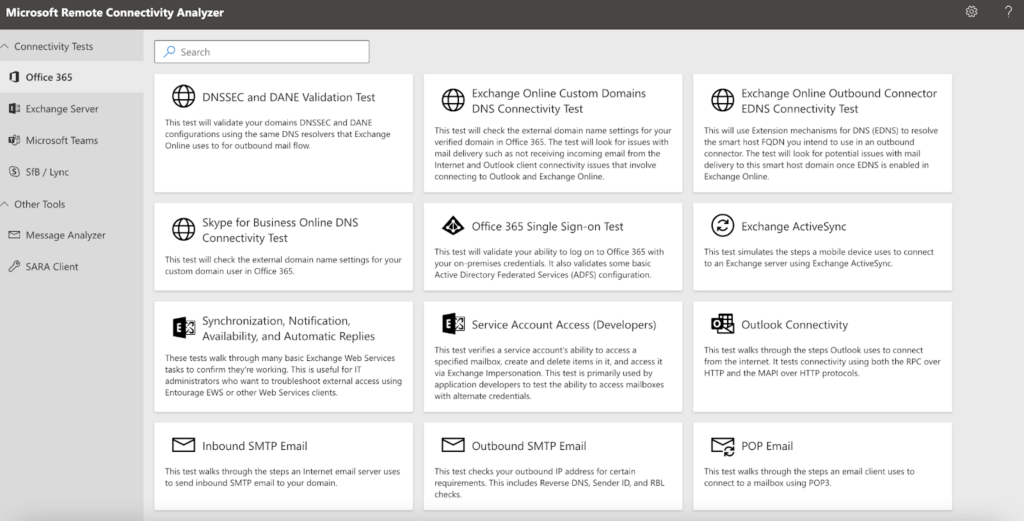
Task: Click the Skype for Business DNS globe icon
Action: point(184,229)
